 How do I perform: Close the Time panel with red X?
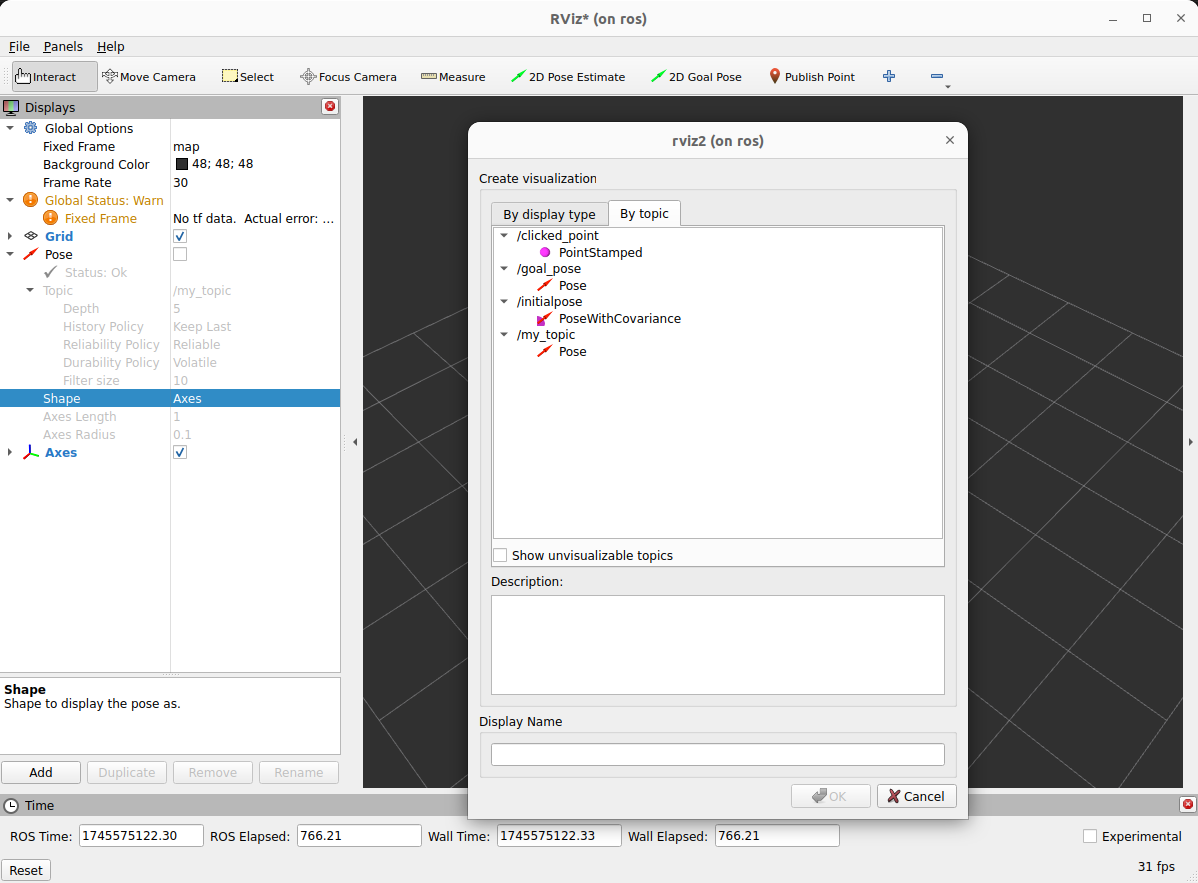coord(1187,804)
